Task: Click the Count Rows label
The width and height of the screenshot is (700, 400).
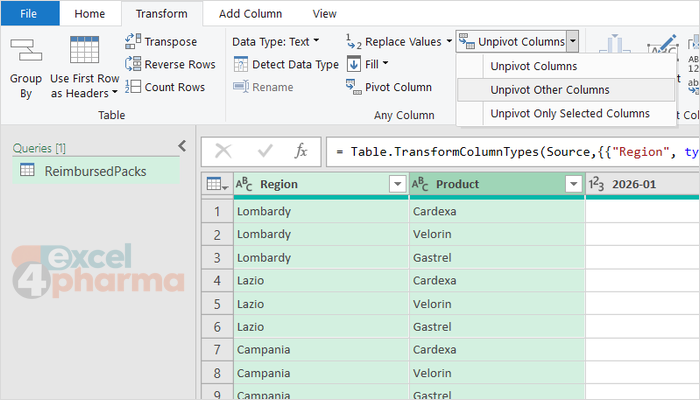Action: [x=175, y=87]
